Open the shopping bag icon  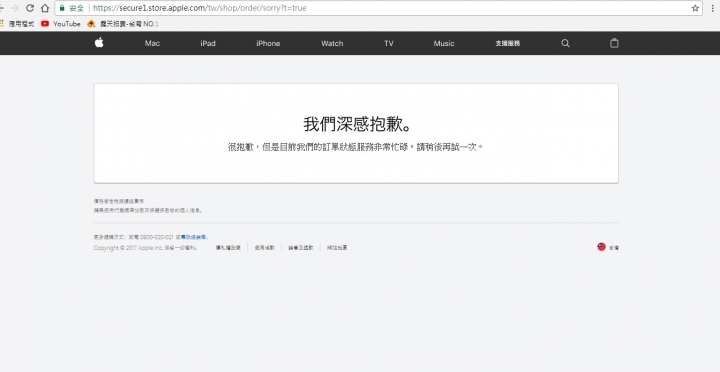coord(614,43)
